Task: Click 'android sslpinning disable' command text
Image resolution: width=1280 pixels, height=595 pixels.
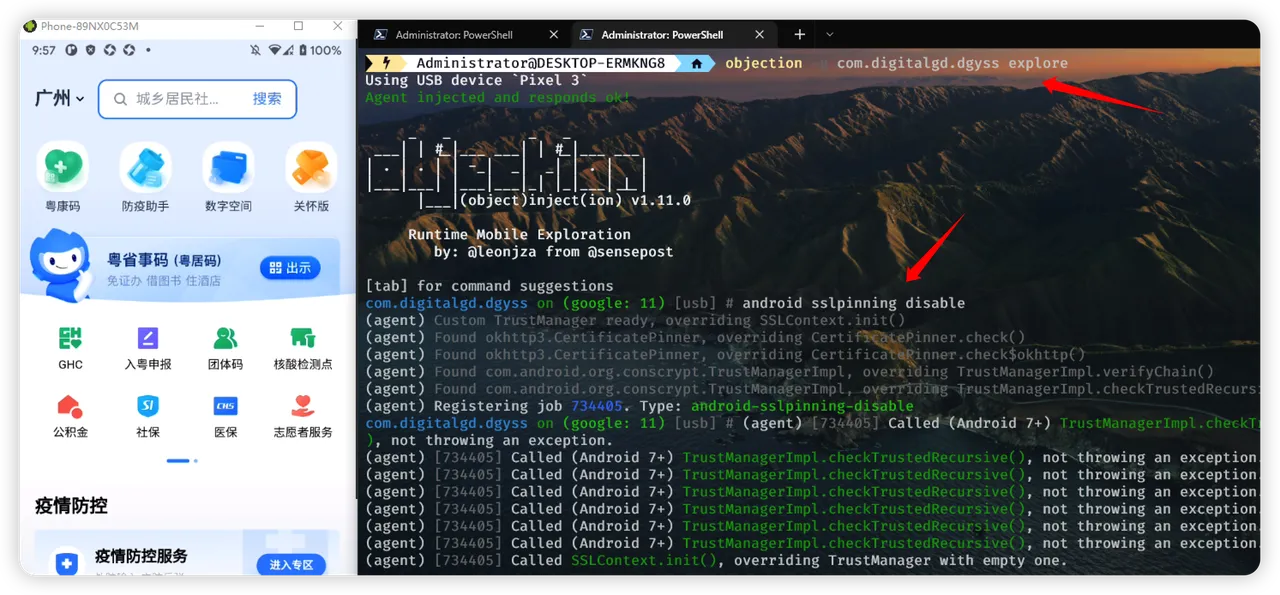Action: pos(854,303)
